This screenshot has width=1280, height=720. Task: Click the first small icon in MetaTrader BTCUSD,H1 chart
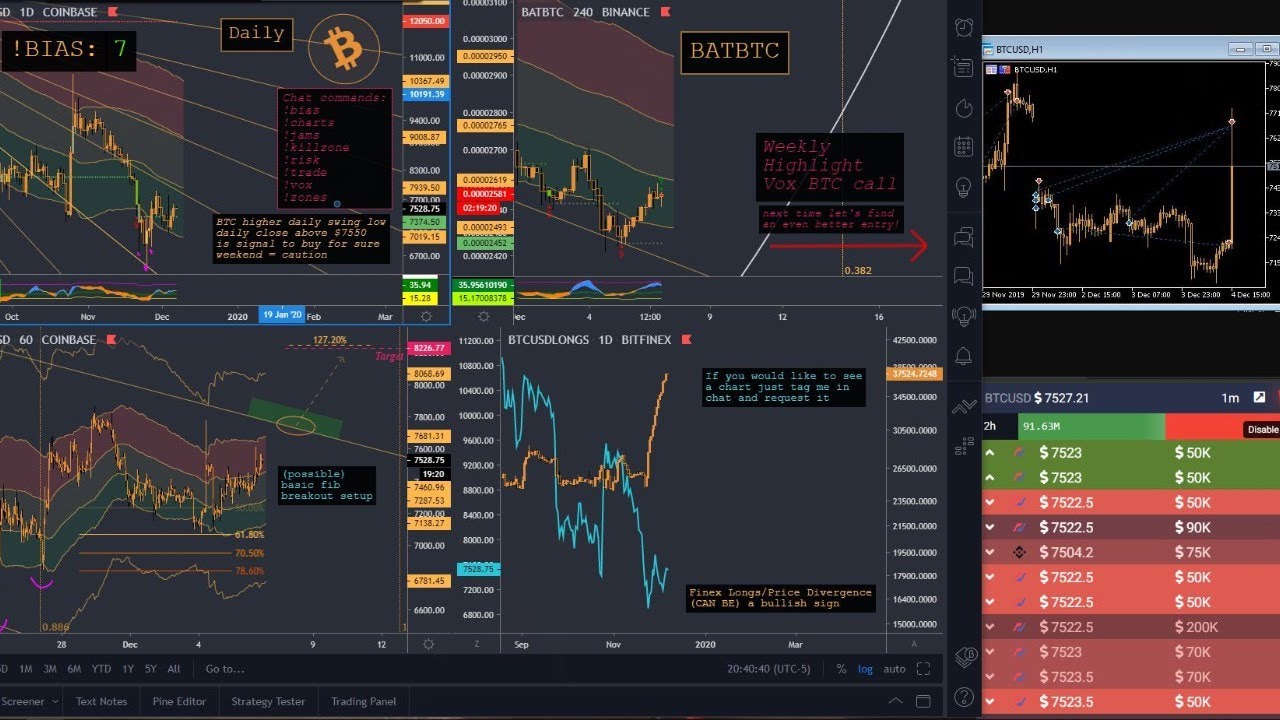click(991, 69)
